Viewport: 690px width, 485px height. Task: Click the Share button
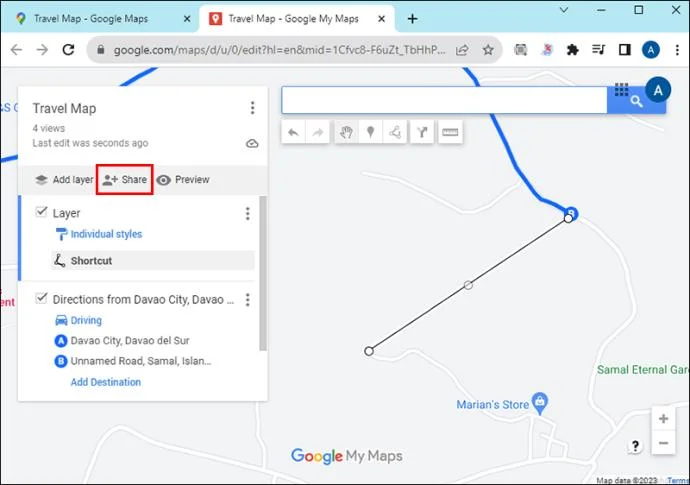(x=125, y=180)
